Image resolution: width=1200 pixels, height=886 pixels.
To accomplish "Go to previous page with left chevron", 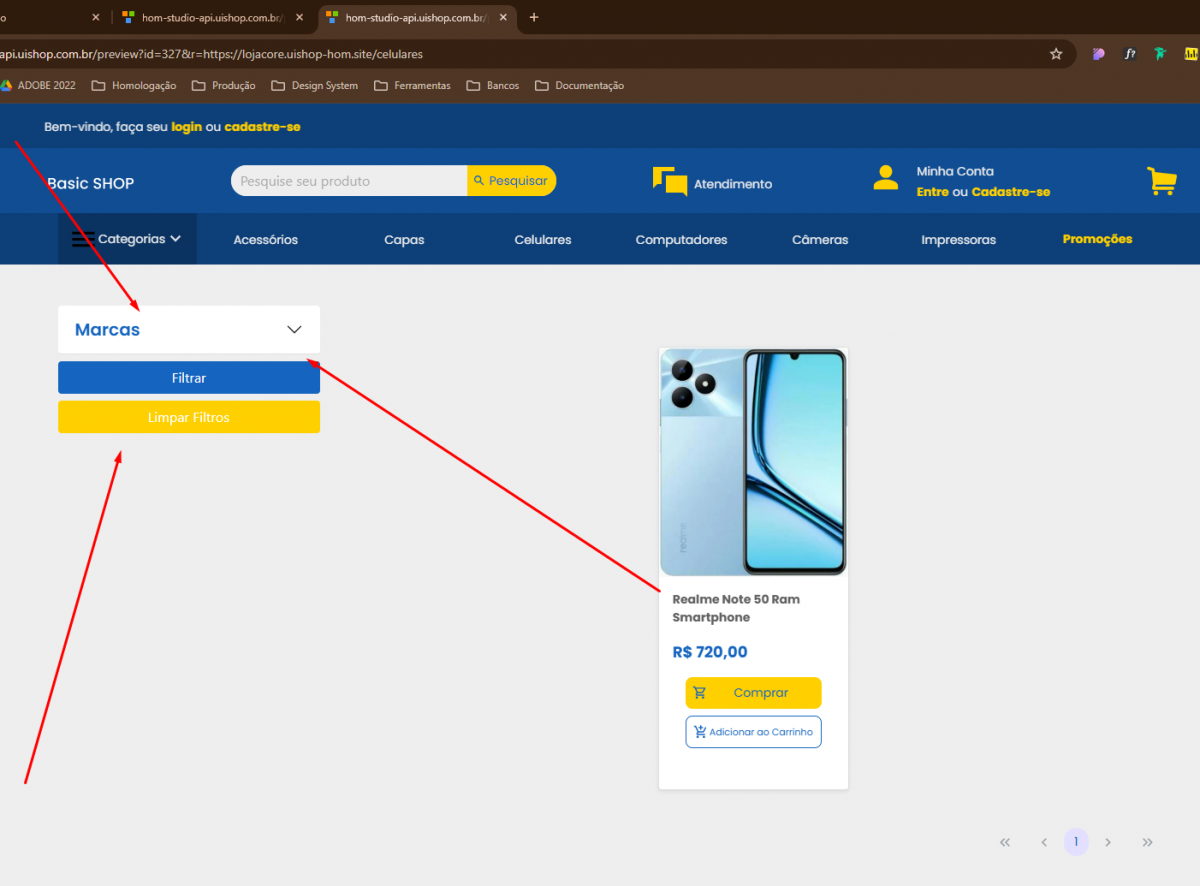I will click(1044, 842).
